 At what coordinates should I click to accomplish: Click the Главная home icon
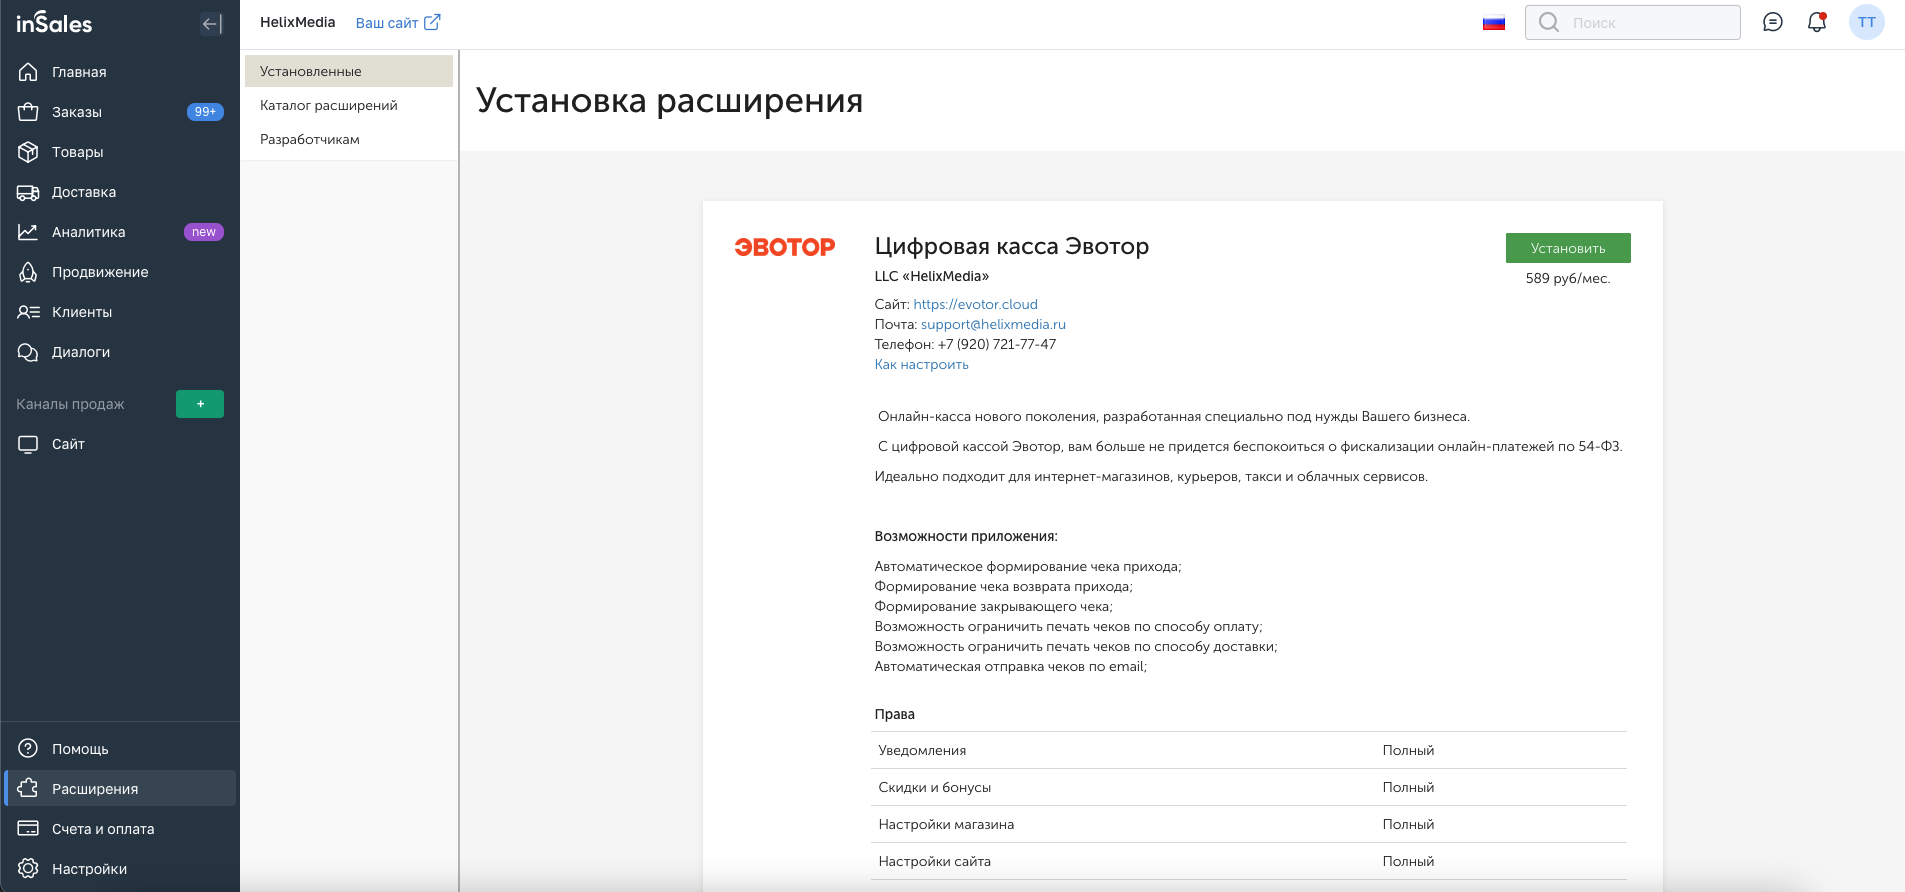(28, 72)
